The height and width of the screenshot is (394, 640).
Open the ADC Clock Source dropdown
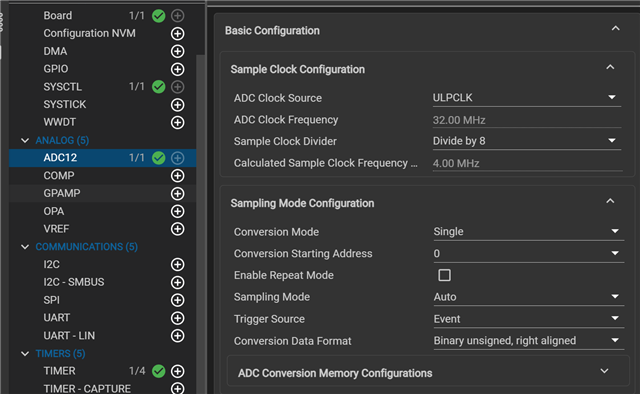pos(527,98)
